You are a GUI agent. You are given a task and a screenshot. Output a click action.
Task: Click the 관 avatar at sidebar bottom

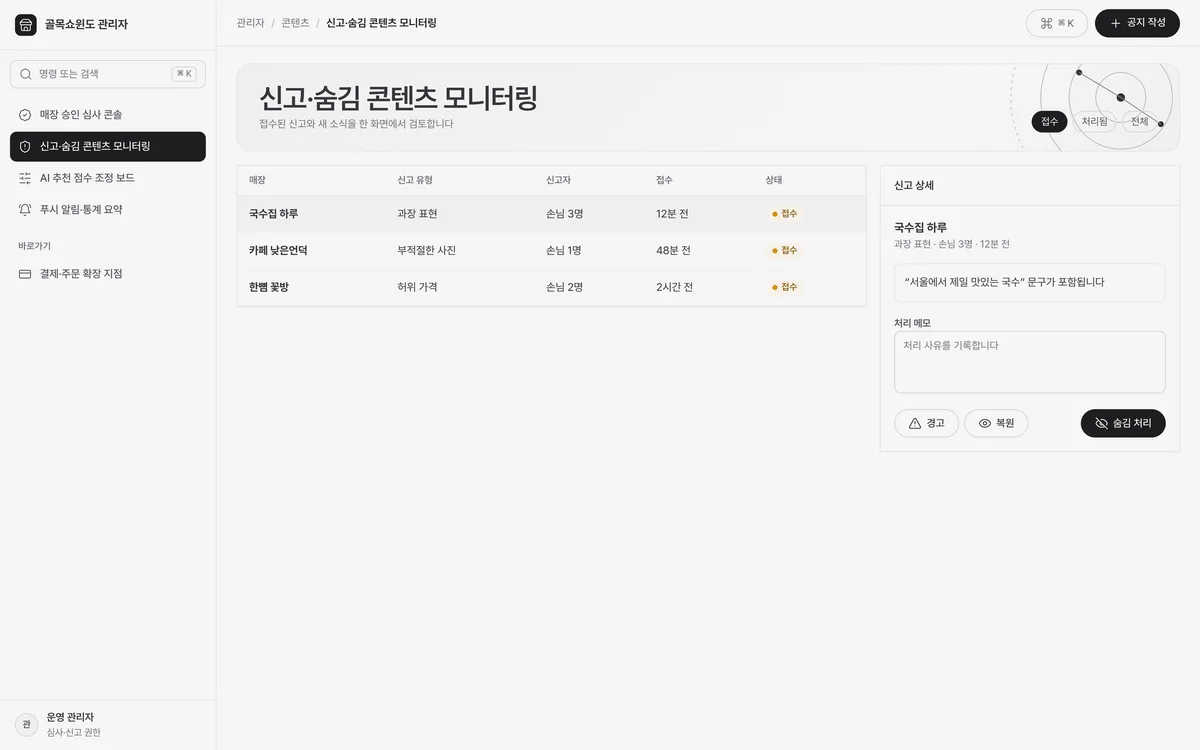[27, 724]
